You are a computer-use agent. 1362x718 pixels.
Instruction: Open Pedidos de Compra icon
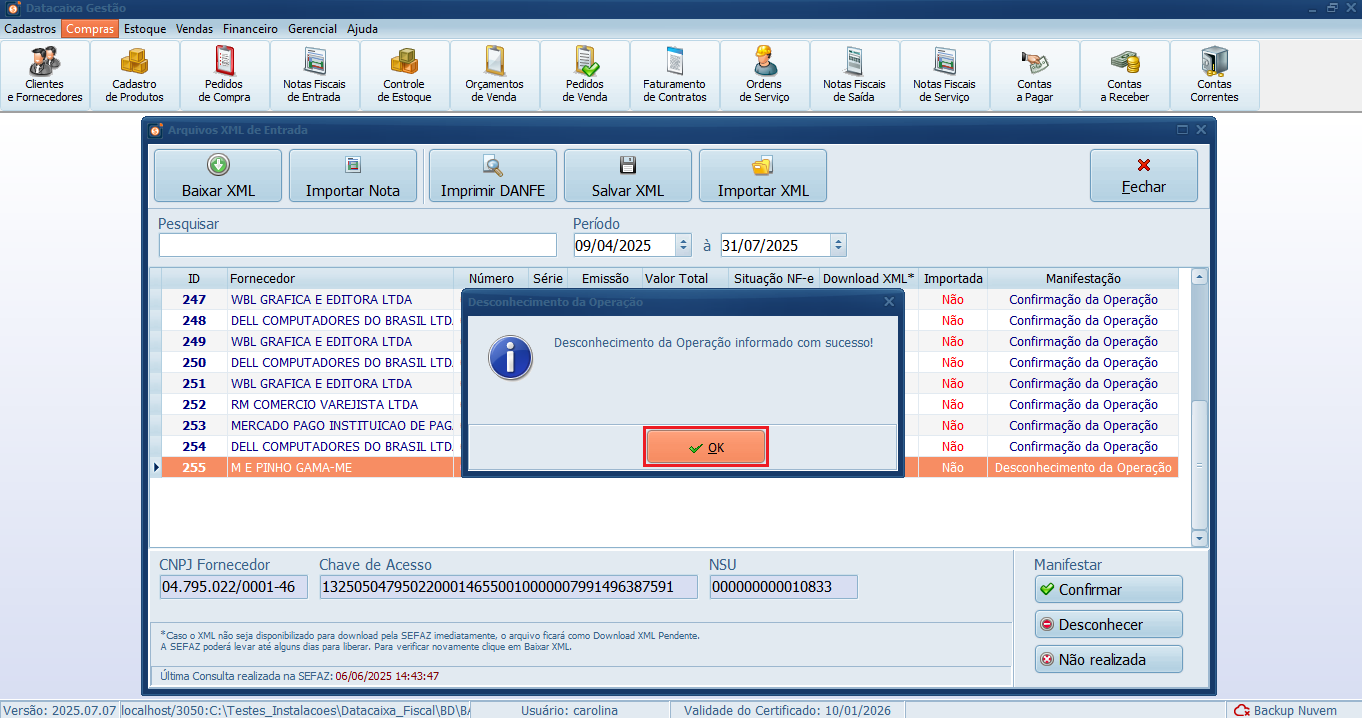click(x=224, y=75)
